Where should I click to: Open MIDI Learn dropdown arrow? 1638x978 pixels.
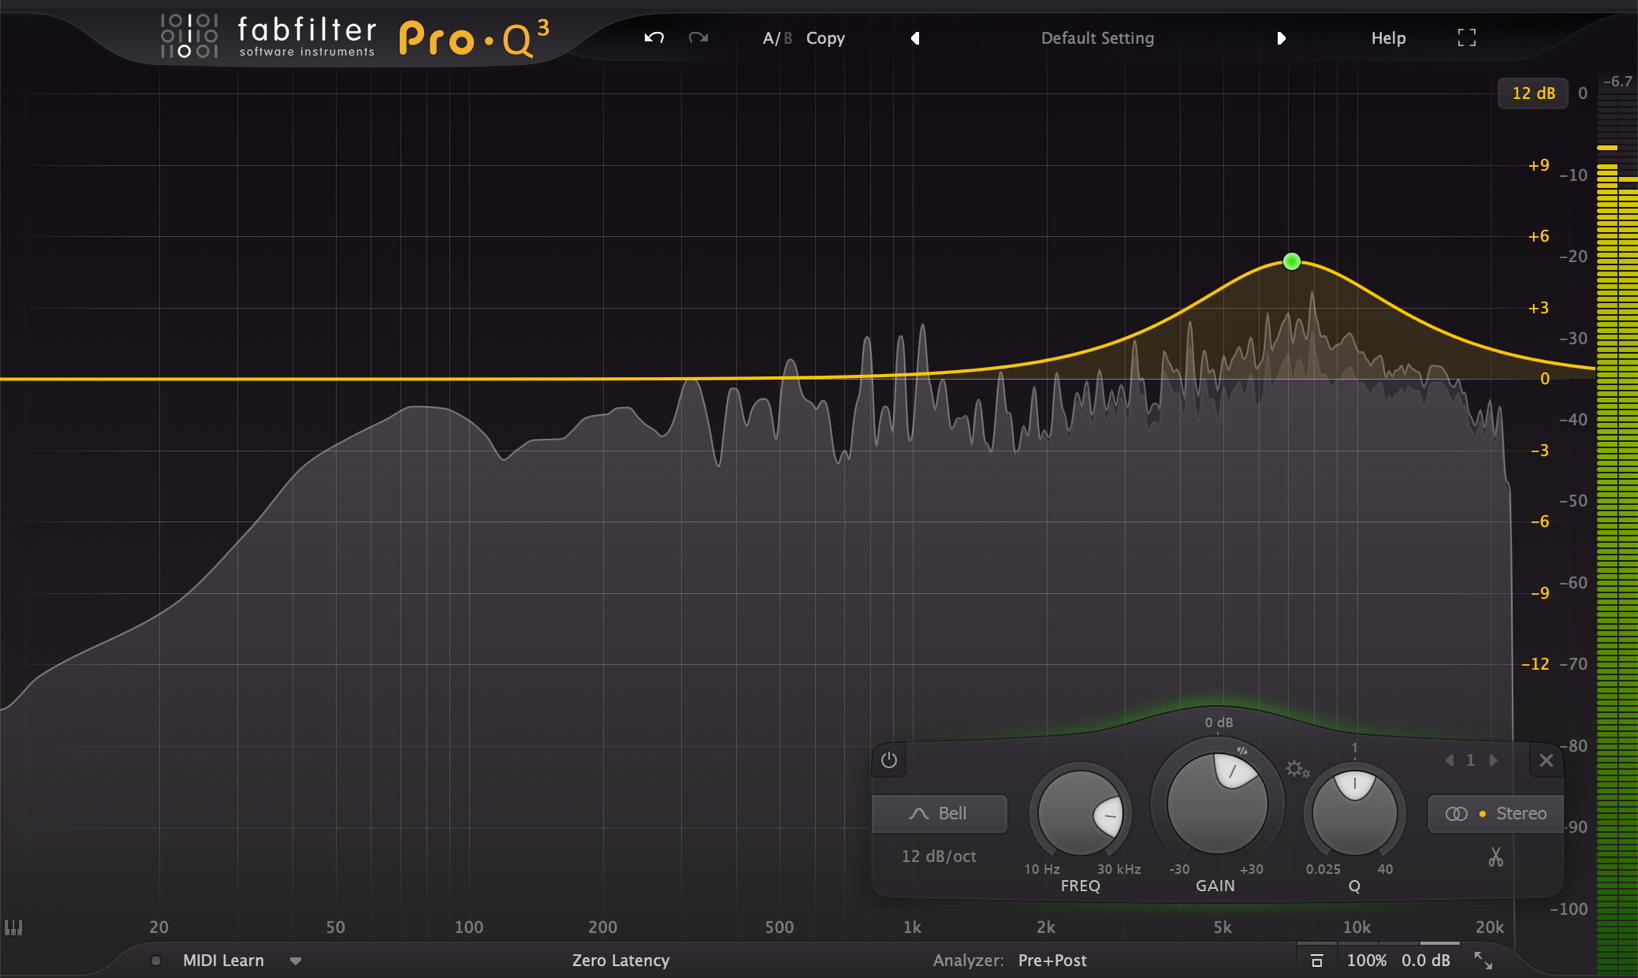tap(295, 961)
